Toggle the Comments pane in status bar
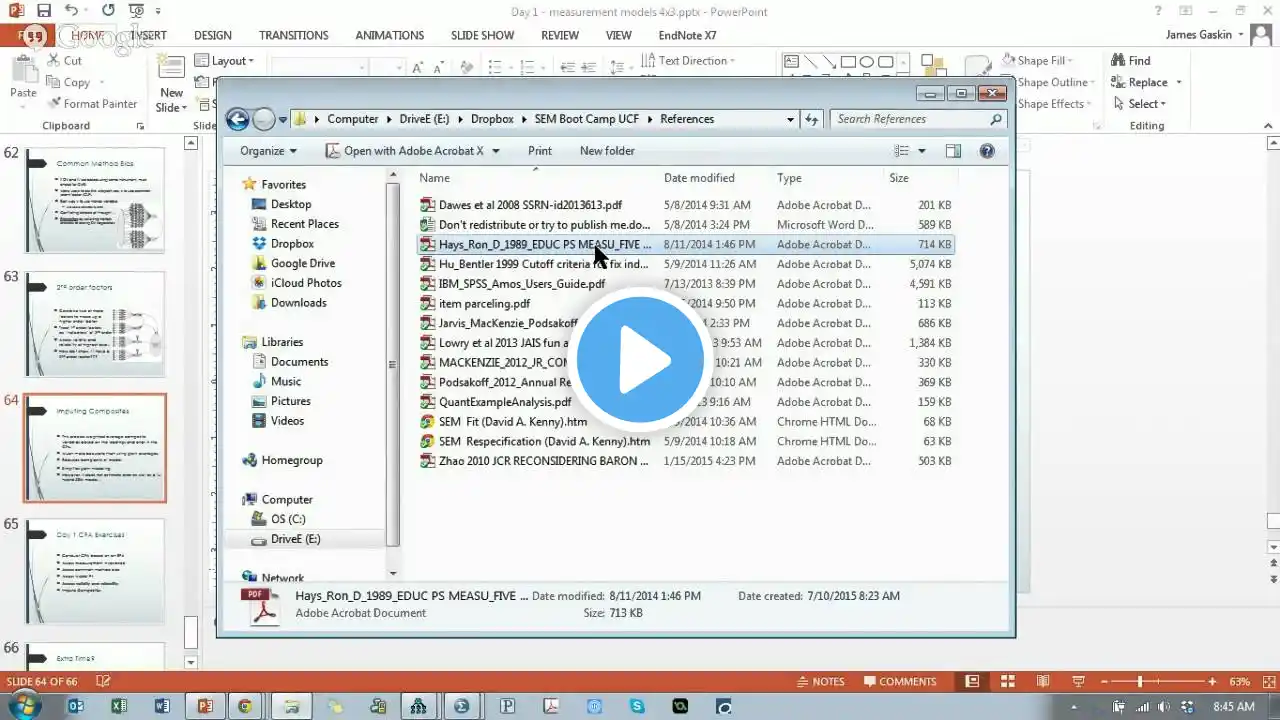Screen dimensions: 1280x720 899,682
